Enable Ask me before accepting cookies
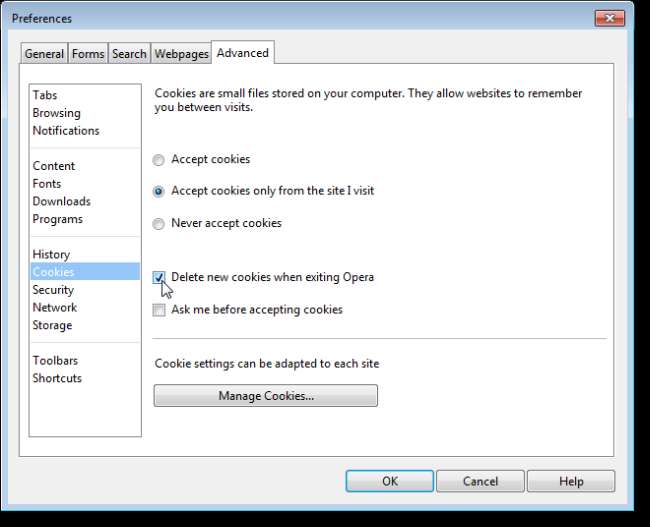 pos(159,310)
